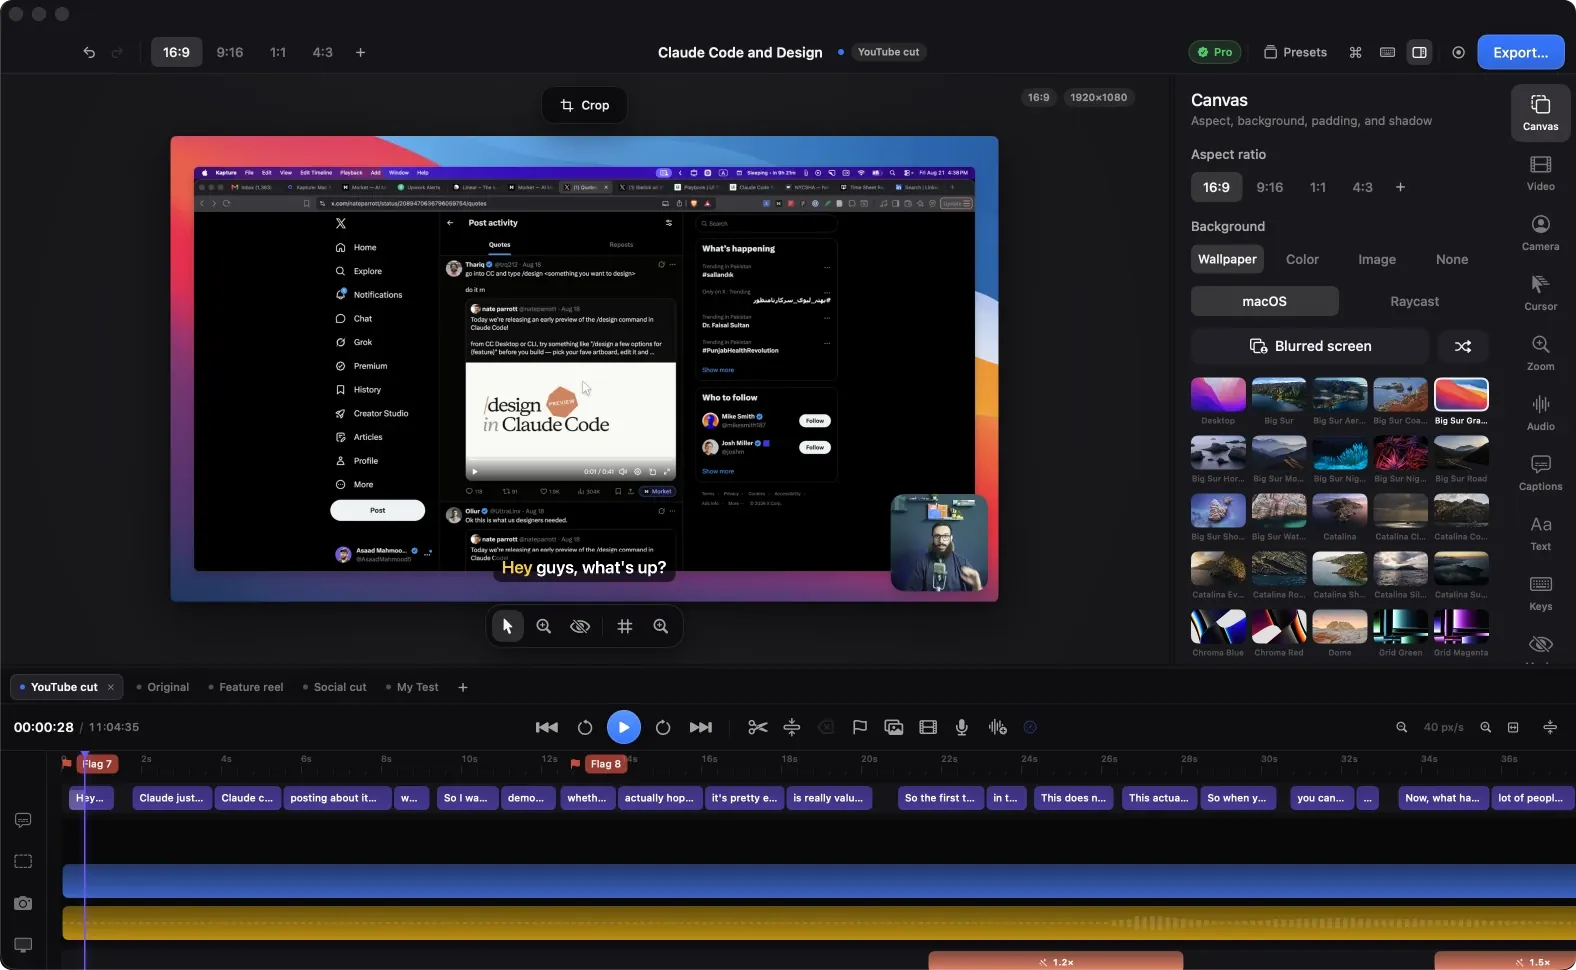The width and height of the screenshot is (1576, 970).
Task: Open the Presets menu
Action: (x=1295, y=52)
